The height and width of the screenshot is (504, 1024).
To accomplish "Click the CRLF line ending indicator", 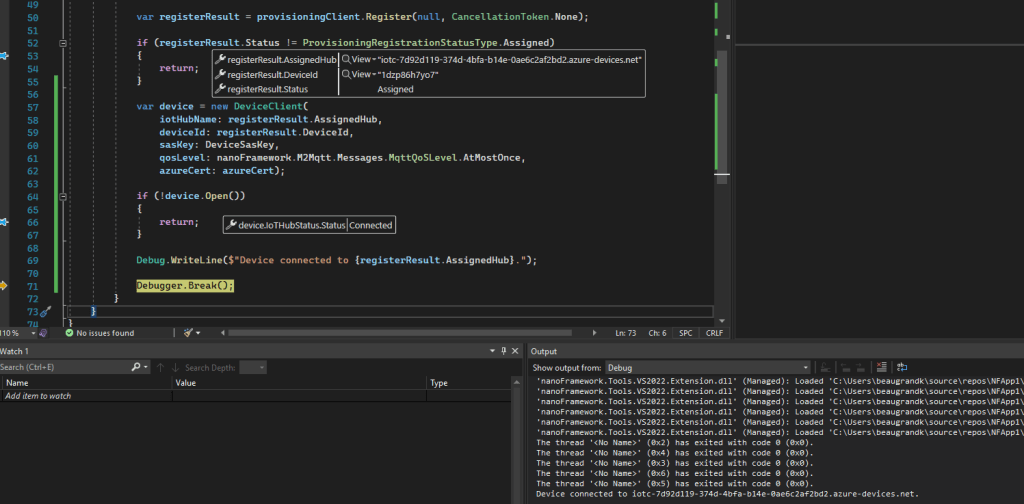I will click(x=714, y=332).
